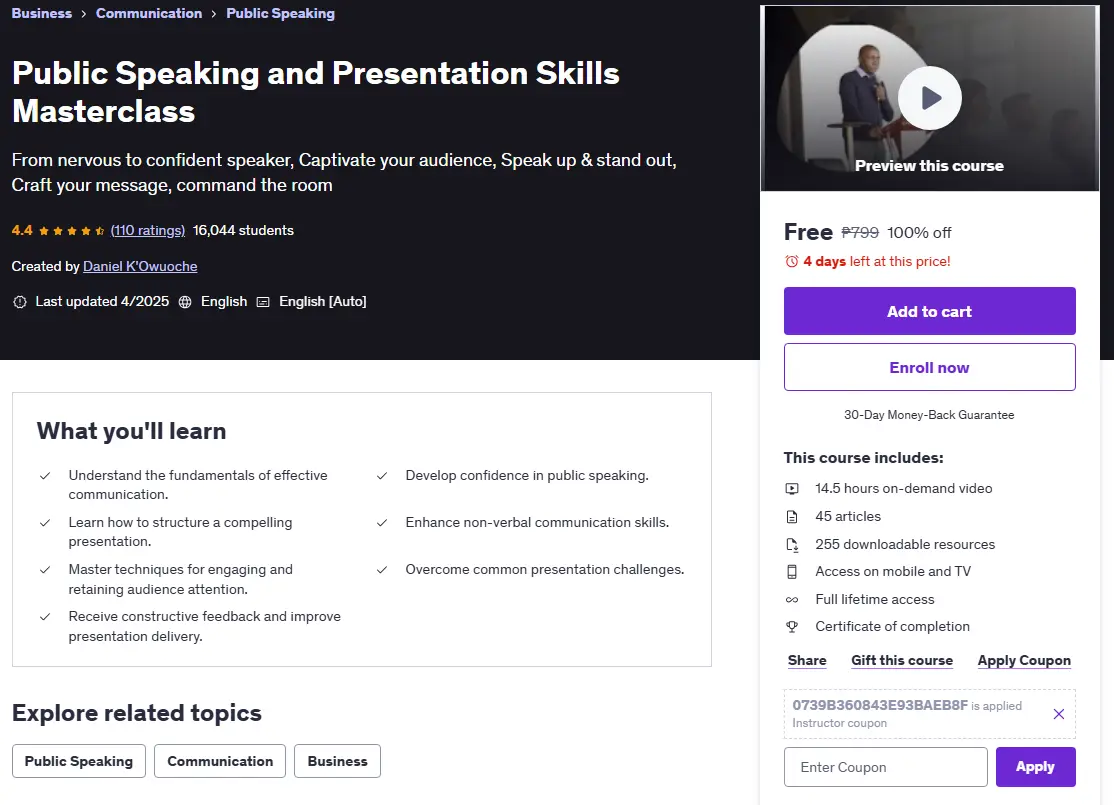Click the course preview thumbnail image
This screenshot has width=1114, height=805.
929,98
